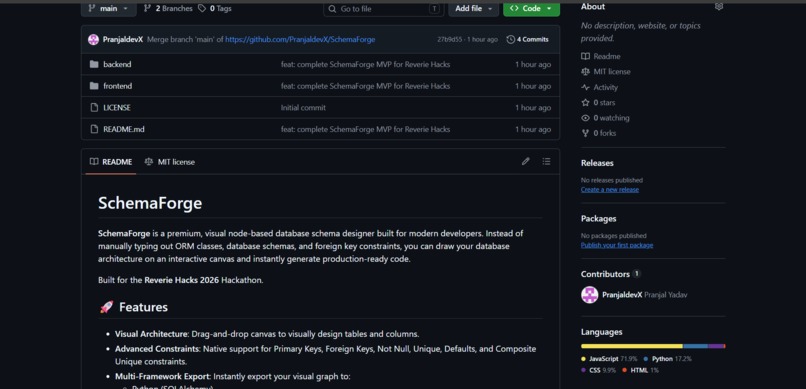The height and width of the screenshot is (389, 806).
Task: View the 0 Tags link
Action: click(215, 8)
